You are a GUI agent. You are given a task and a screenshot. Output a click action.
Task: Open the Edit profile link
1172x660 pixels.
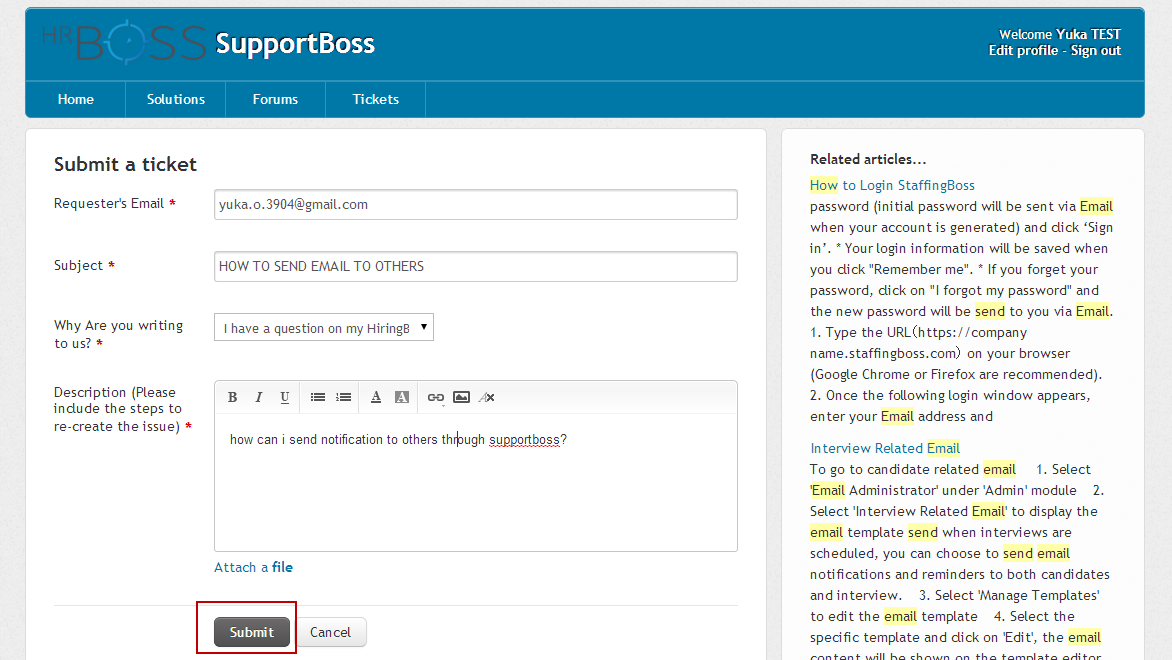point(1023,51)
